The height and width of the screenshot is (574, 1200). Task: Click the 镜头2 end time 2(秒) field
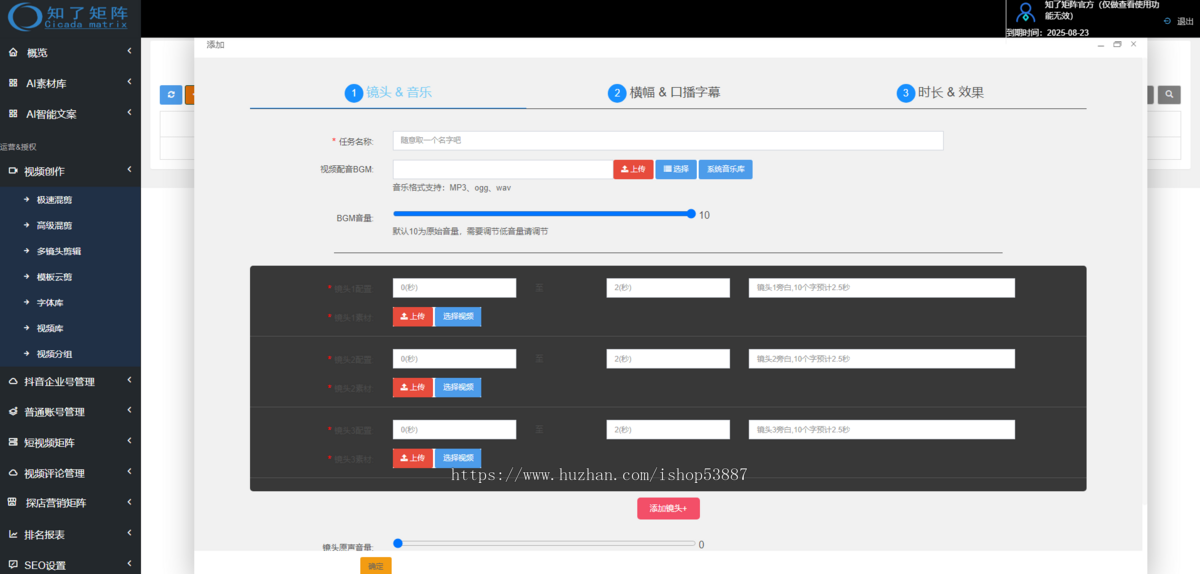pyautogui.click(x=668, y=359)
